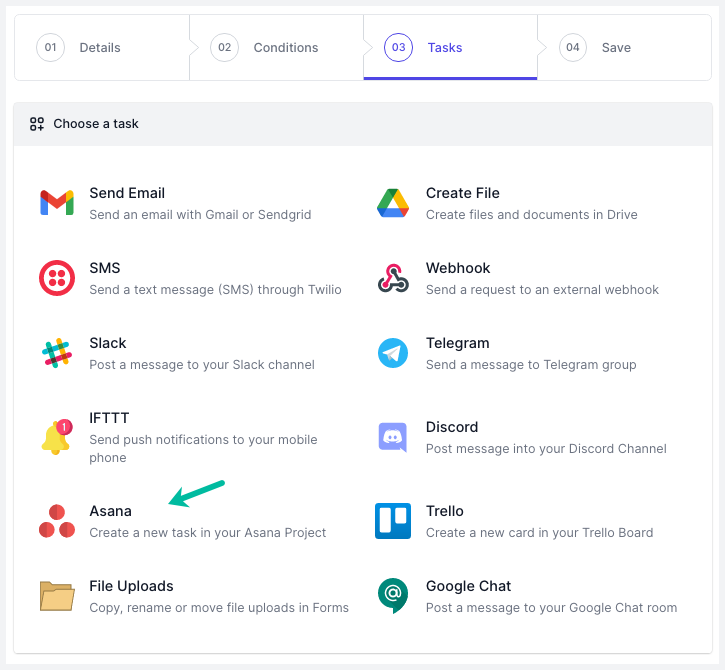725x670 pixels.
Task: Click the File Uploads folder icon
Action: point(57,596)
